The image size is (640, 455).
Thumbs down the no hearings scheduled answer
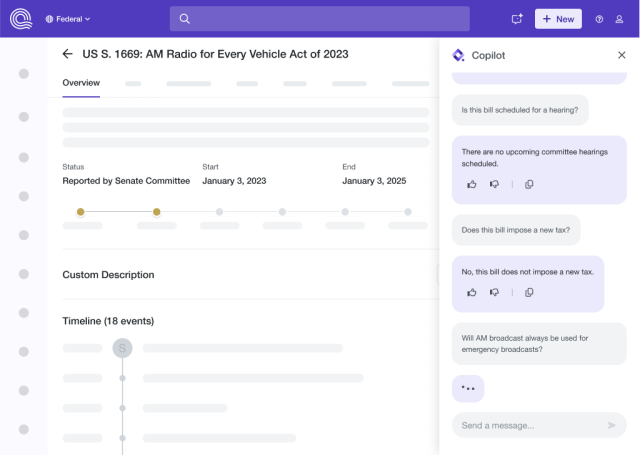point(494,184)
